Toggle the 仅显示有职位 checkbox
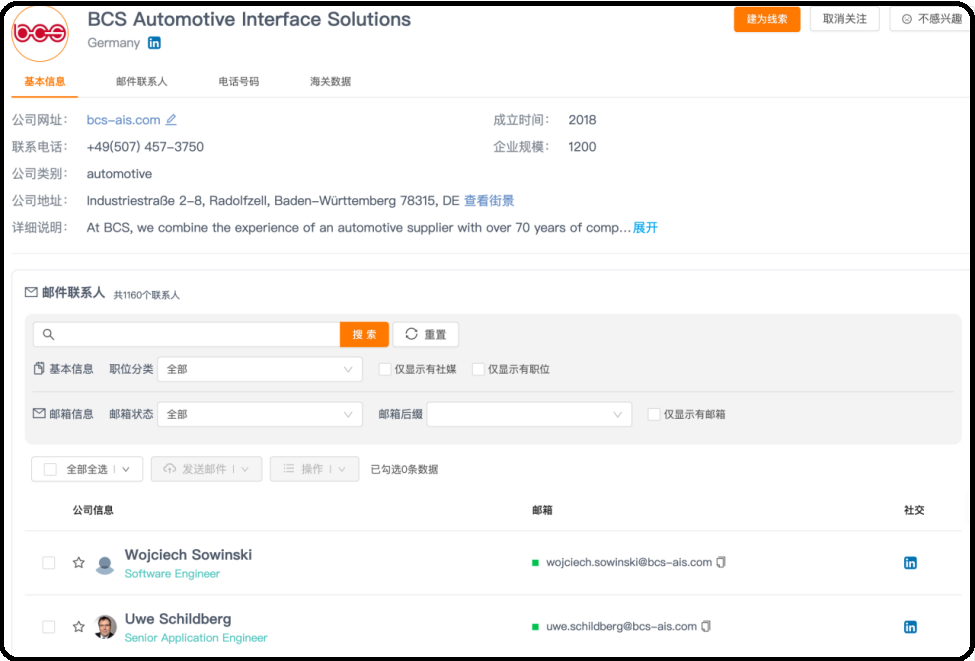Screen dimensions: 975x661 [x=478, y=369]
